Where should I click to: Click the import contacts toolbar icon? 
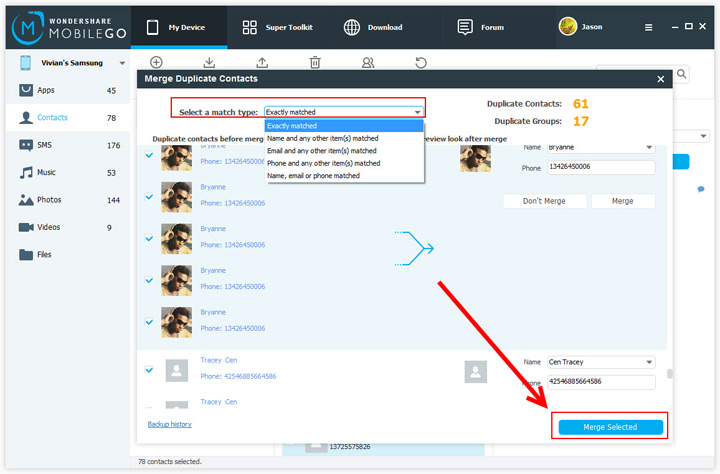click(209, 62)
